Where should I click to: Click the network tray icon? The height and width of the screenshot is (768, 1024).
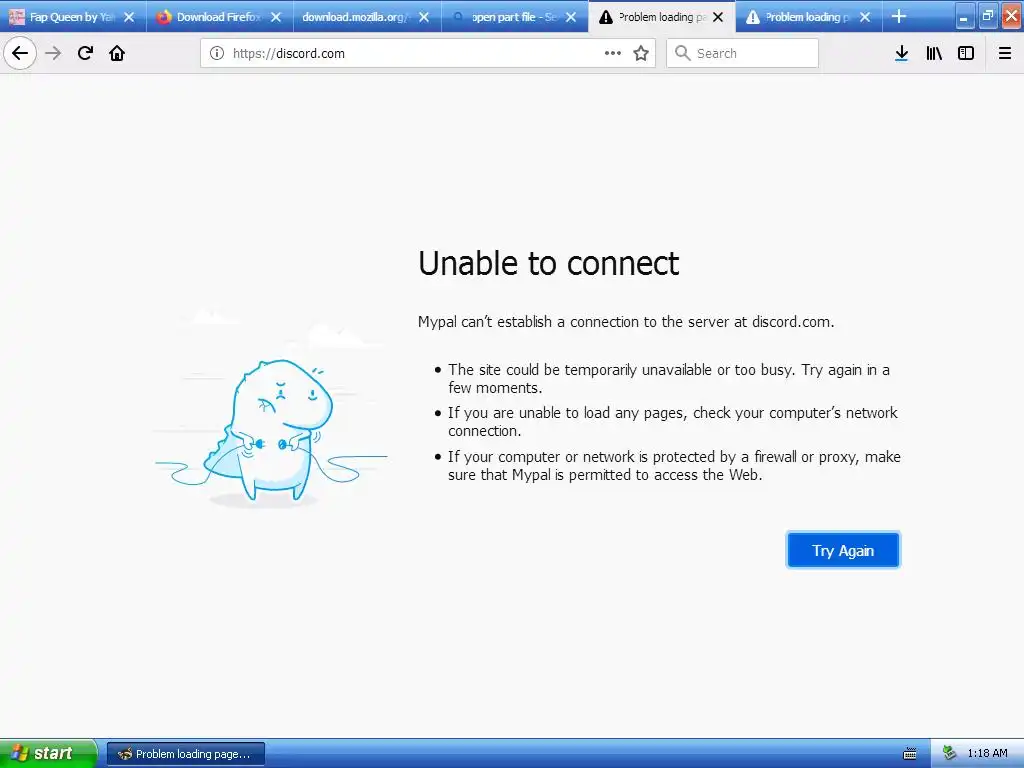tap(950, 754)
